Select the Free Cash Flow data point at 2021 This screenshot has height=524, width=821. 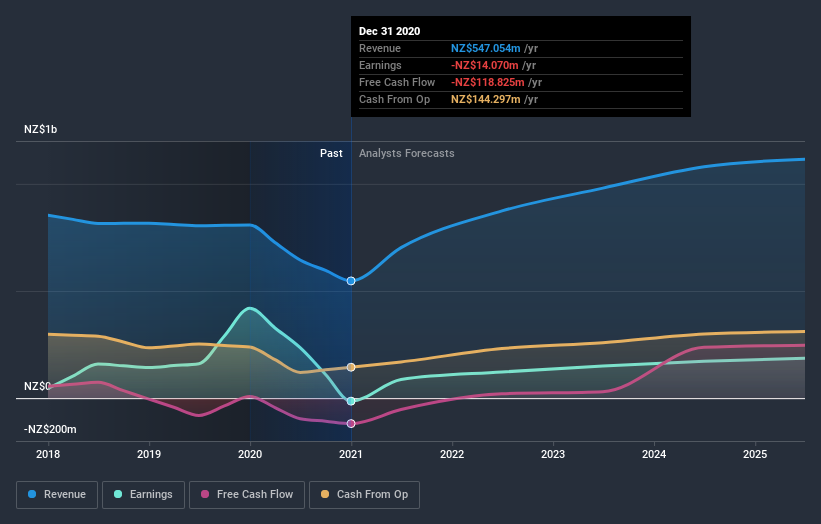tap(351, 423)
